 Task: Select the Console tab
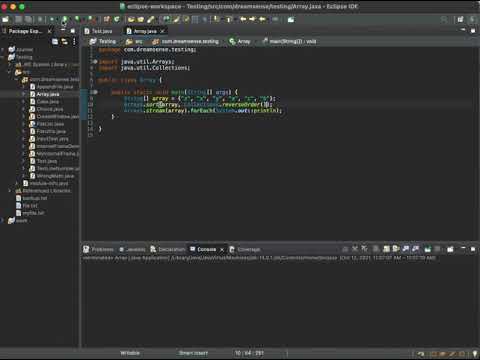tap(203, 249)
